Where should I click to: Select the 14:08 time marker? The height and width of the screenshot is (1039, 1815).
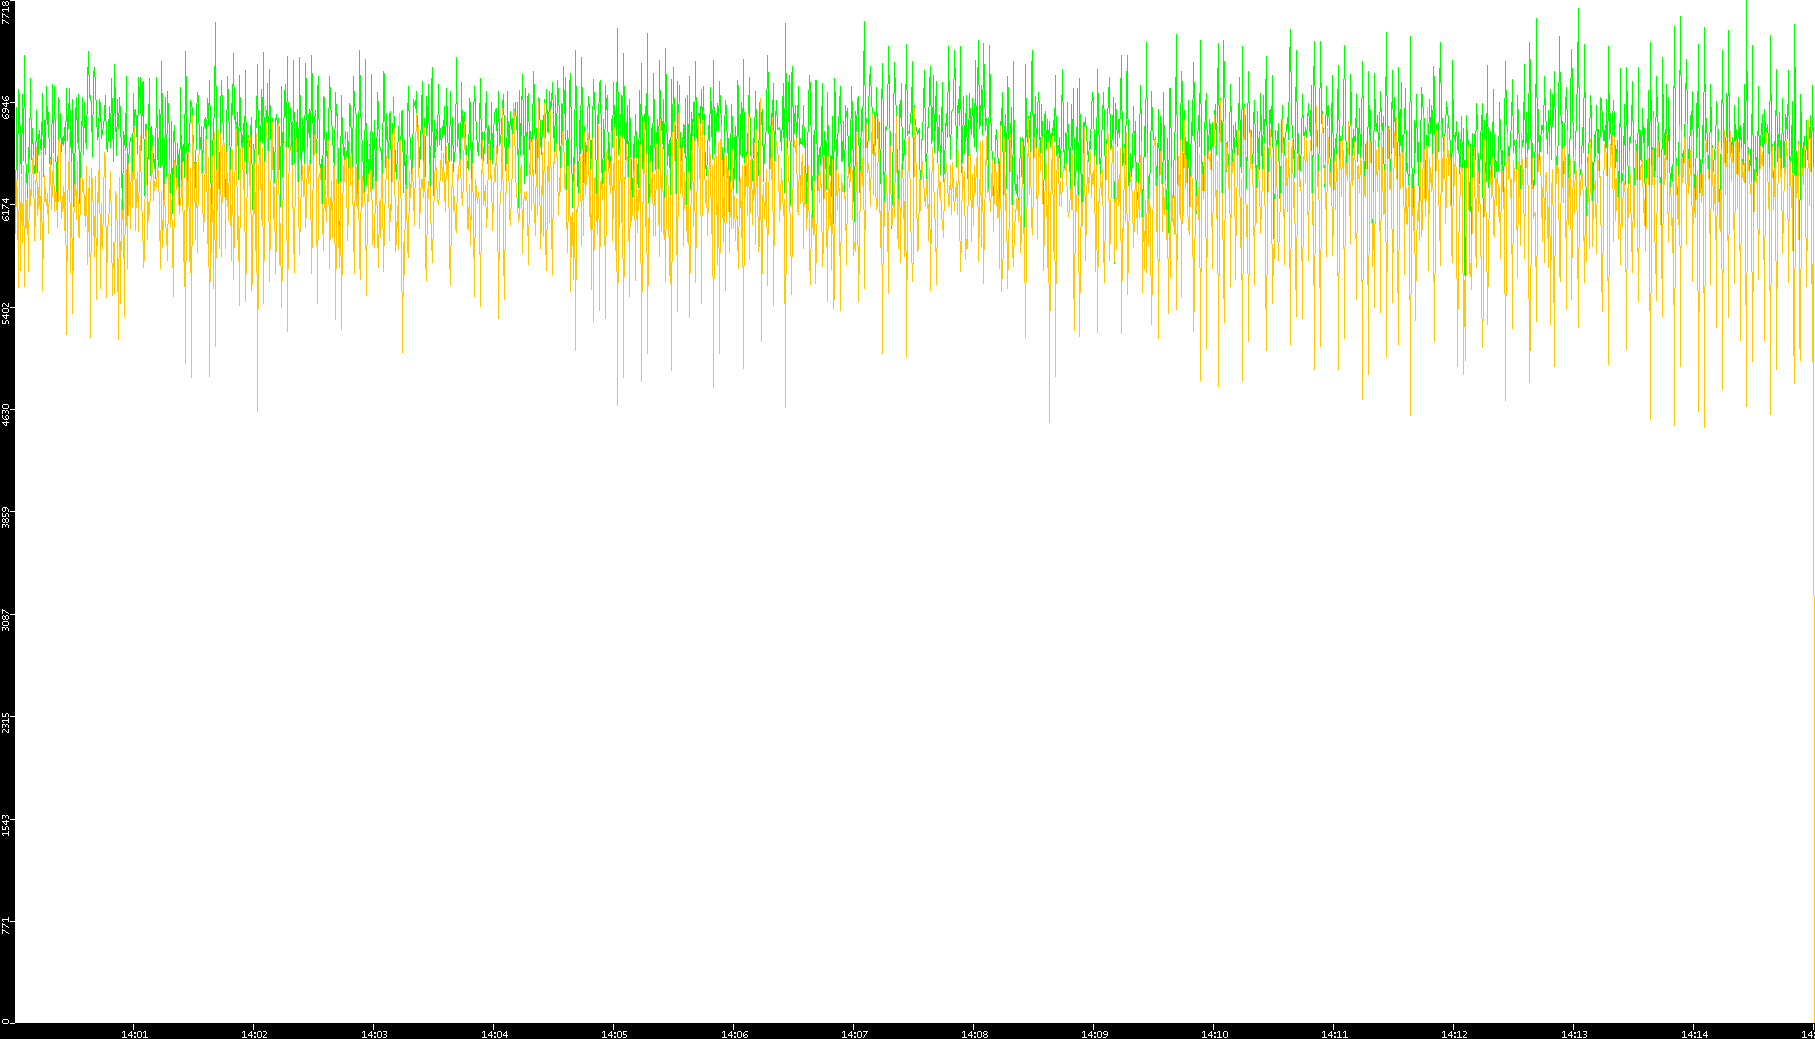(974, 1034)
